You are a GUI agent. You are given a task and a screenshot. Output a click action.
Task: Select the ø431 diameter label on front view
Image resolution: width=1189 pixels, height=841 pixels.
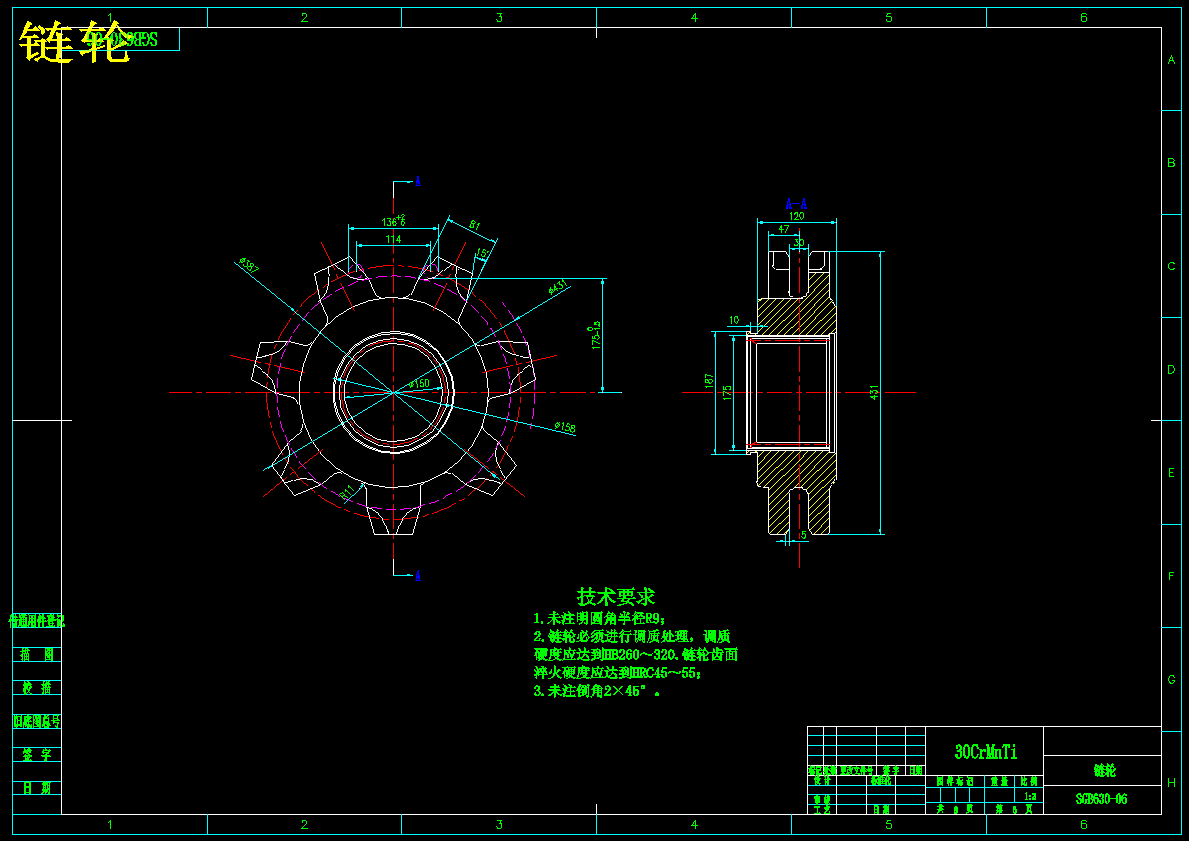pos(557,287)
